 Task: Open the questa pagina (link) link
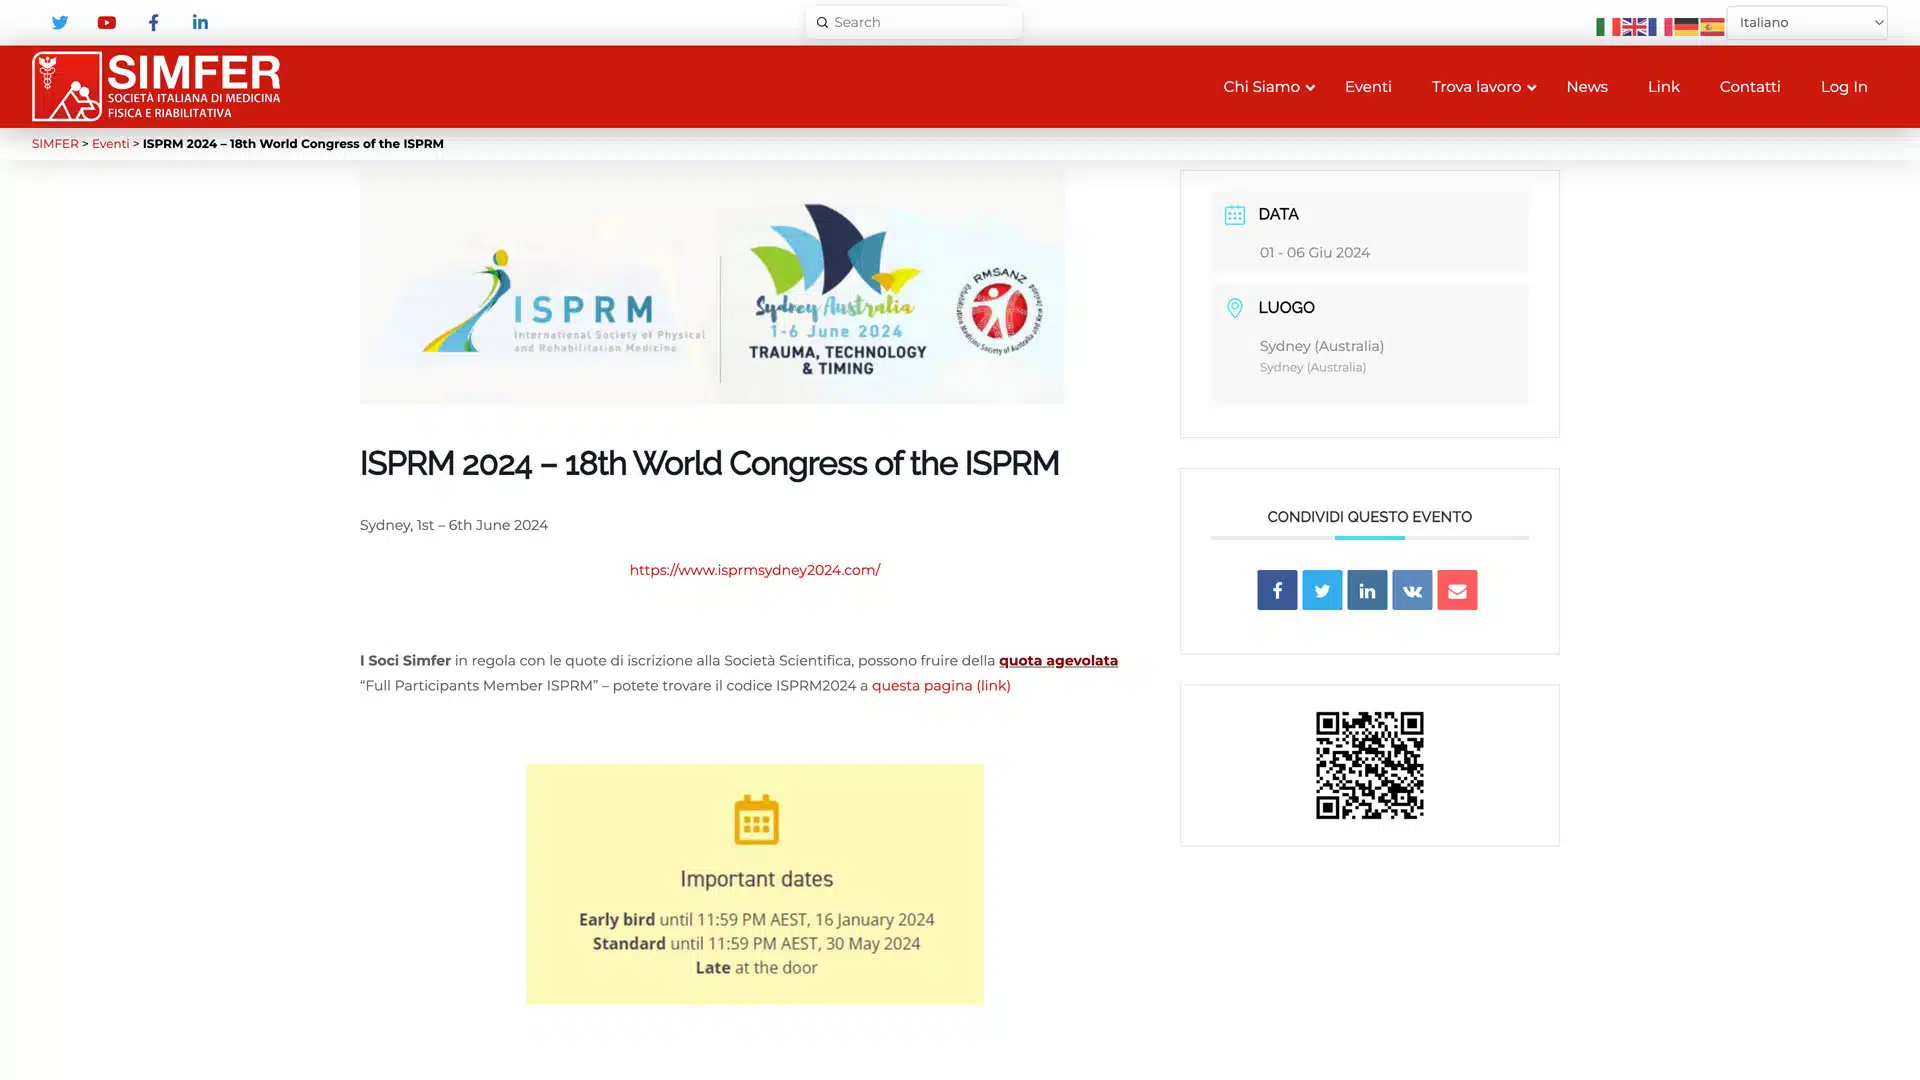[x=941, y=686]
